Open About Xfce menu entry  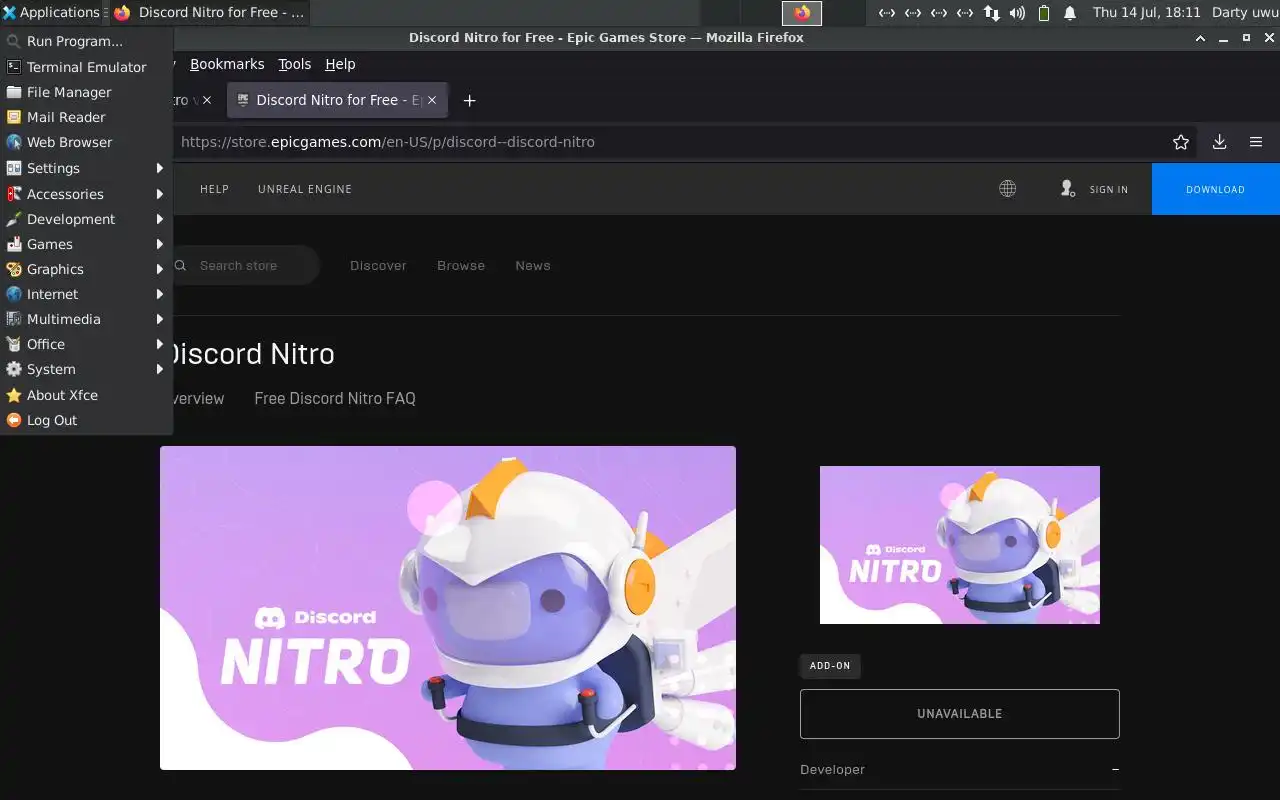tap(86, 395)
